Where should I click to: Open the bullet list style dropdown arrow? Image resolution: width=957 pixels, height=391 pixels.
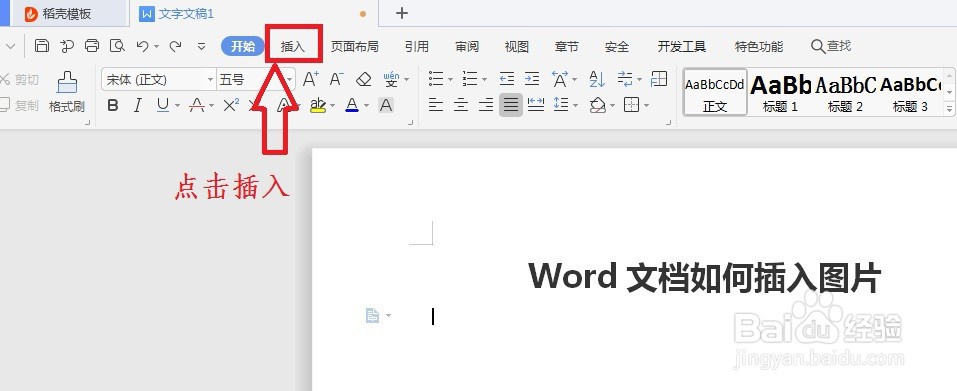[450, 79]
